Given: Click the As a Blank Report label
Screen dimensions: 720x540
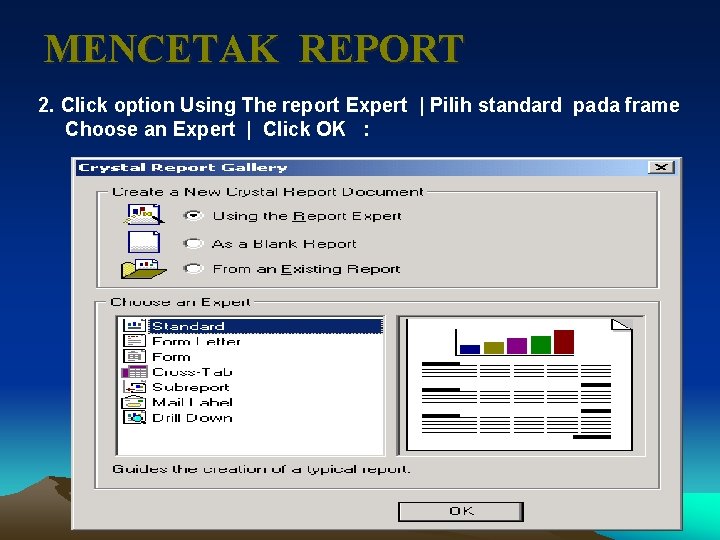Looking at the screenshot, I should (x=284, y=243).
